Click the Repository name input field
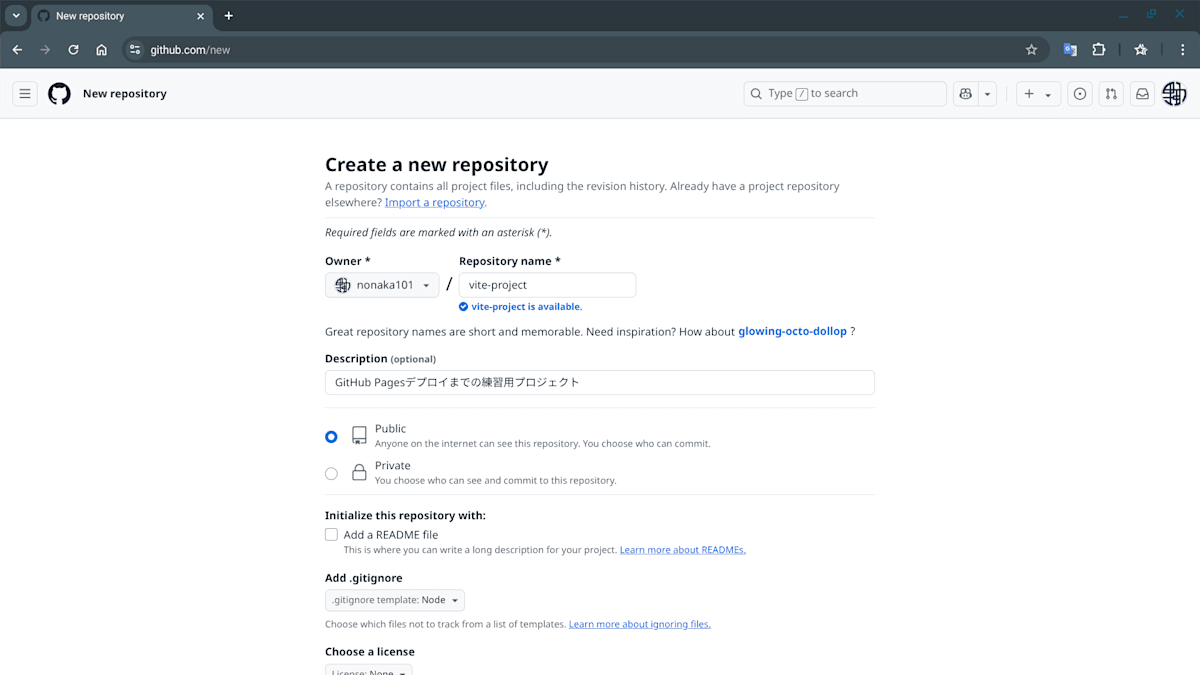Screen dimensions: 1200x675 (547, 285)
